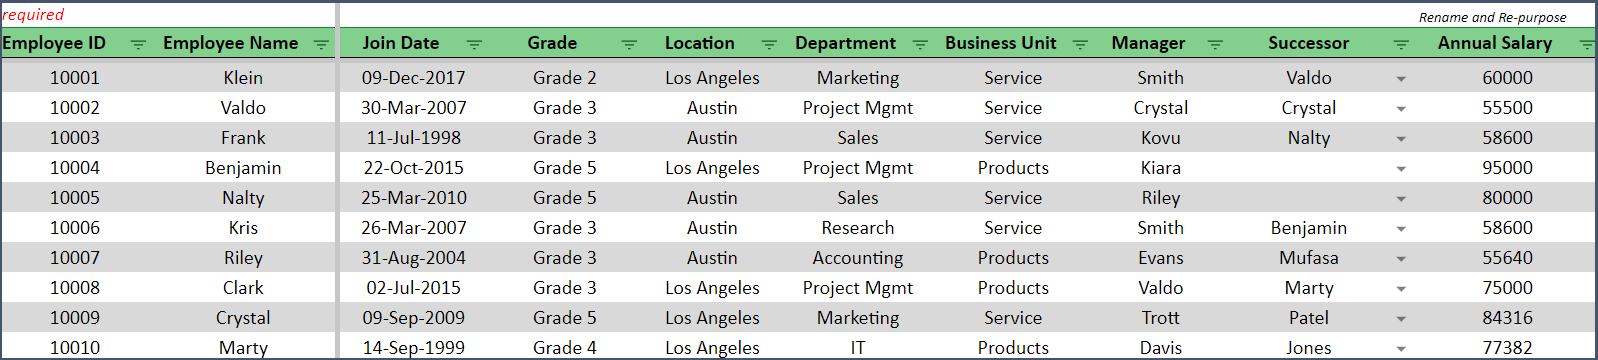Select the Research department cell
Screen dimensions: 1598x360
858,228
